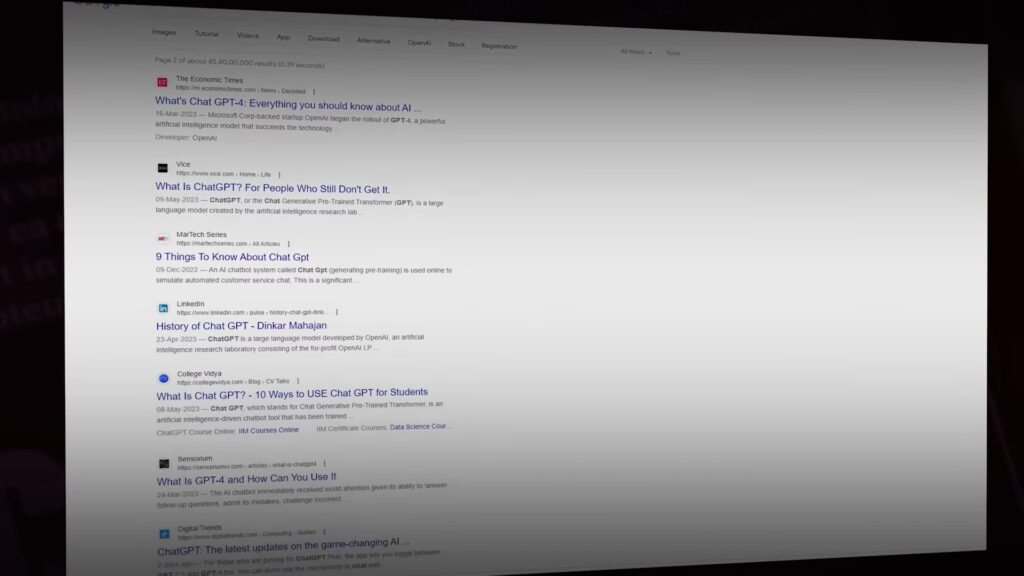Click the Digital Trends favicon
This screenshot has height=576, width=1024.
(x=164, y=534)
